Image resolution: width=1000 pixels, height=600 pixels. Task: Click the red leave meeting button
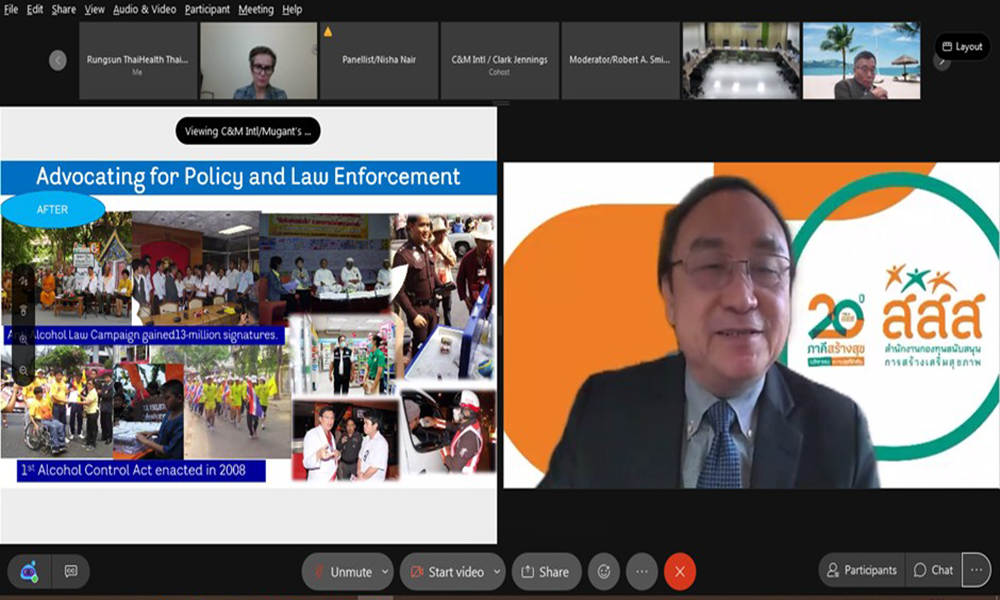point(680,572)
